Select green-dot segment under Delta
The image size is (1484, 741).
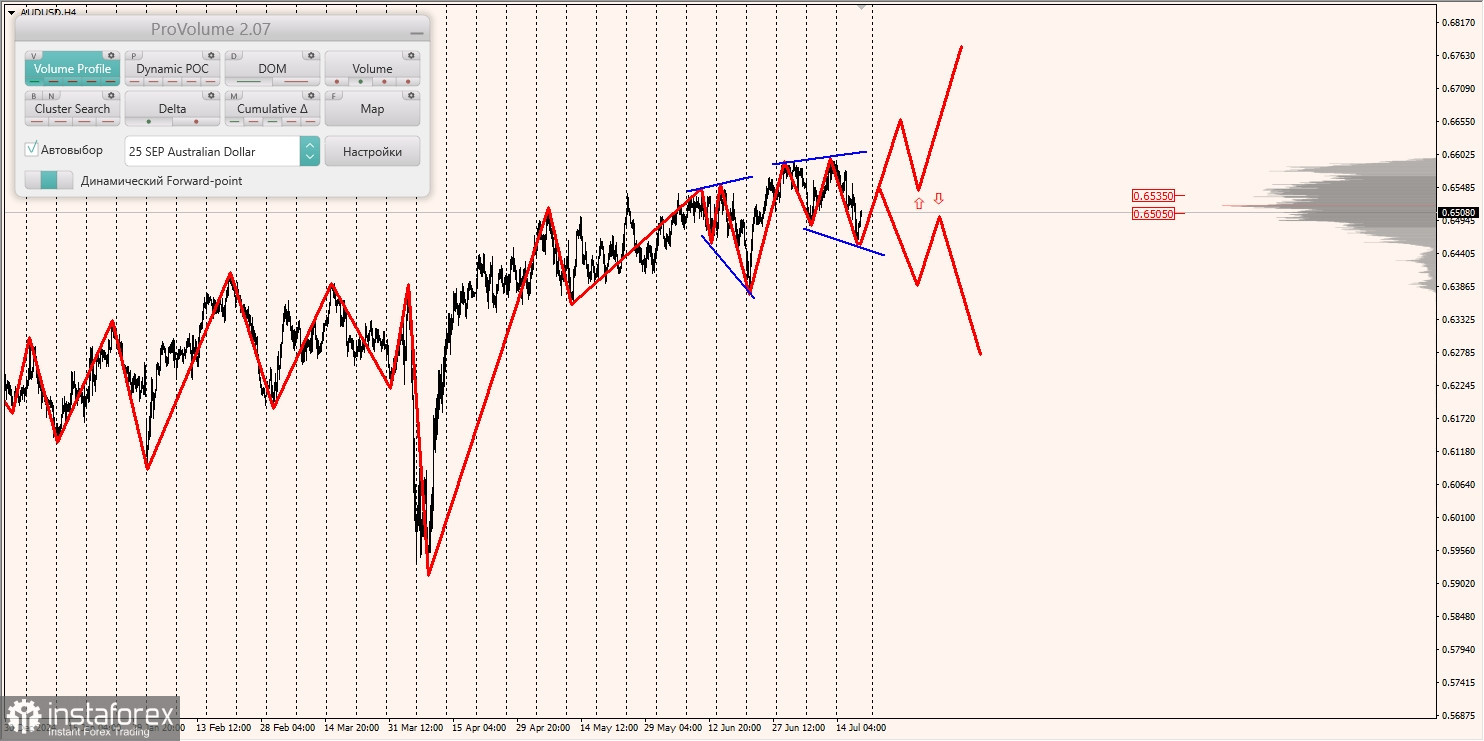click(149, 122)
